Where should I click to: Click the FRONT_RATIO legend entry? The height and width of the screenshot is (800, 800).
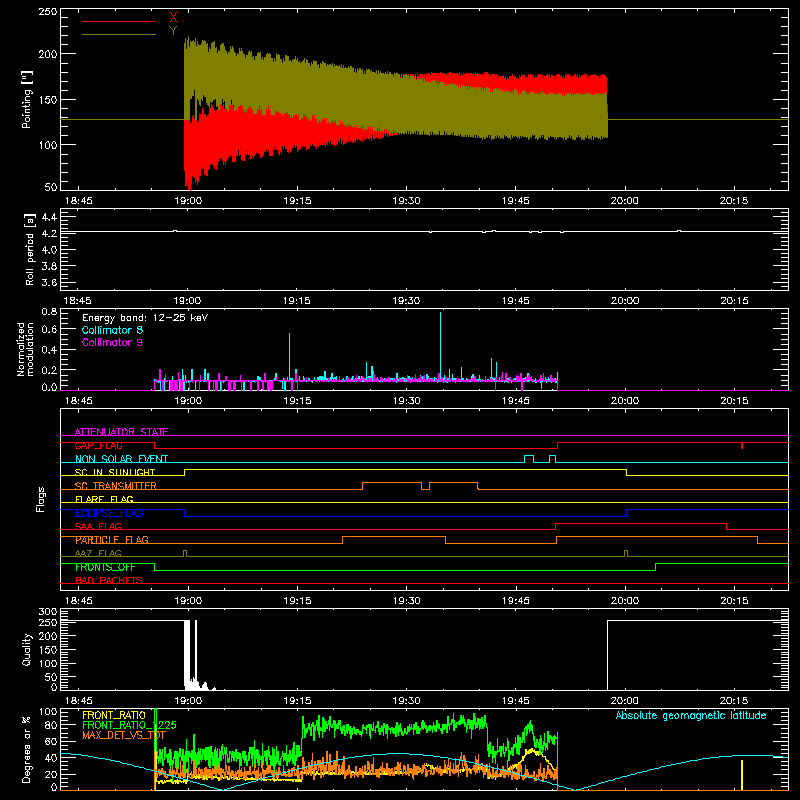pos(114,715)
